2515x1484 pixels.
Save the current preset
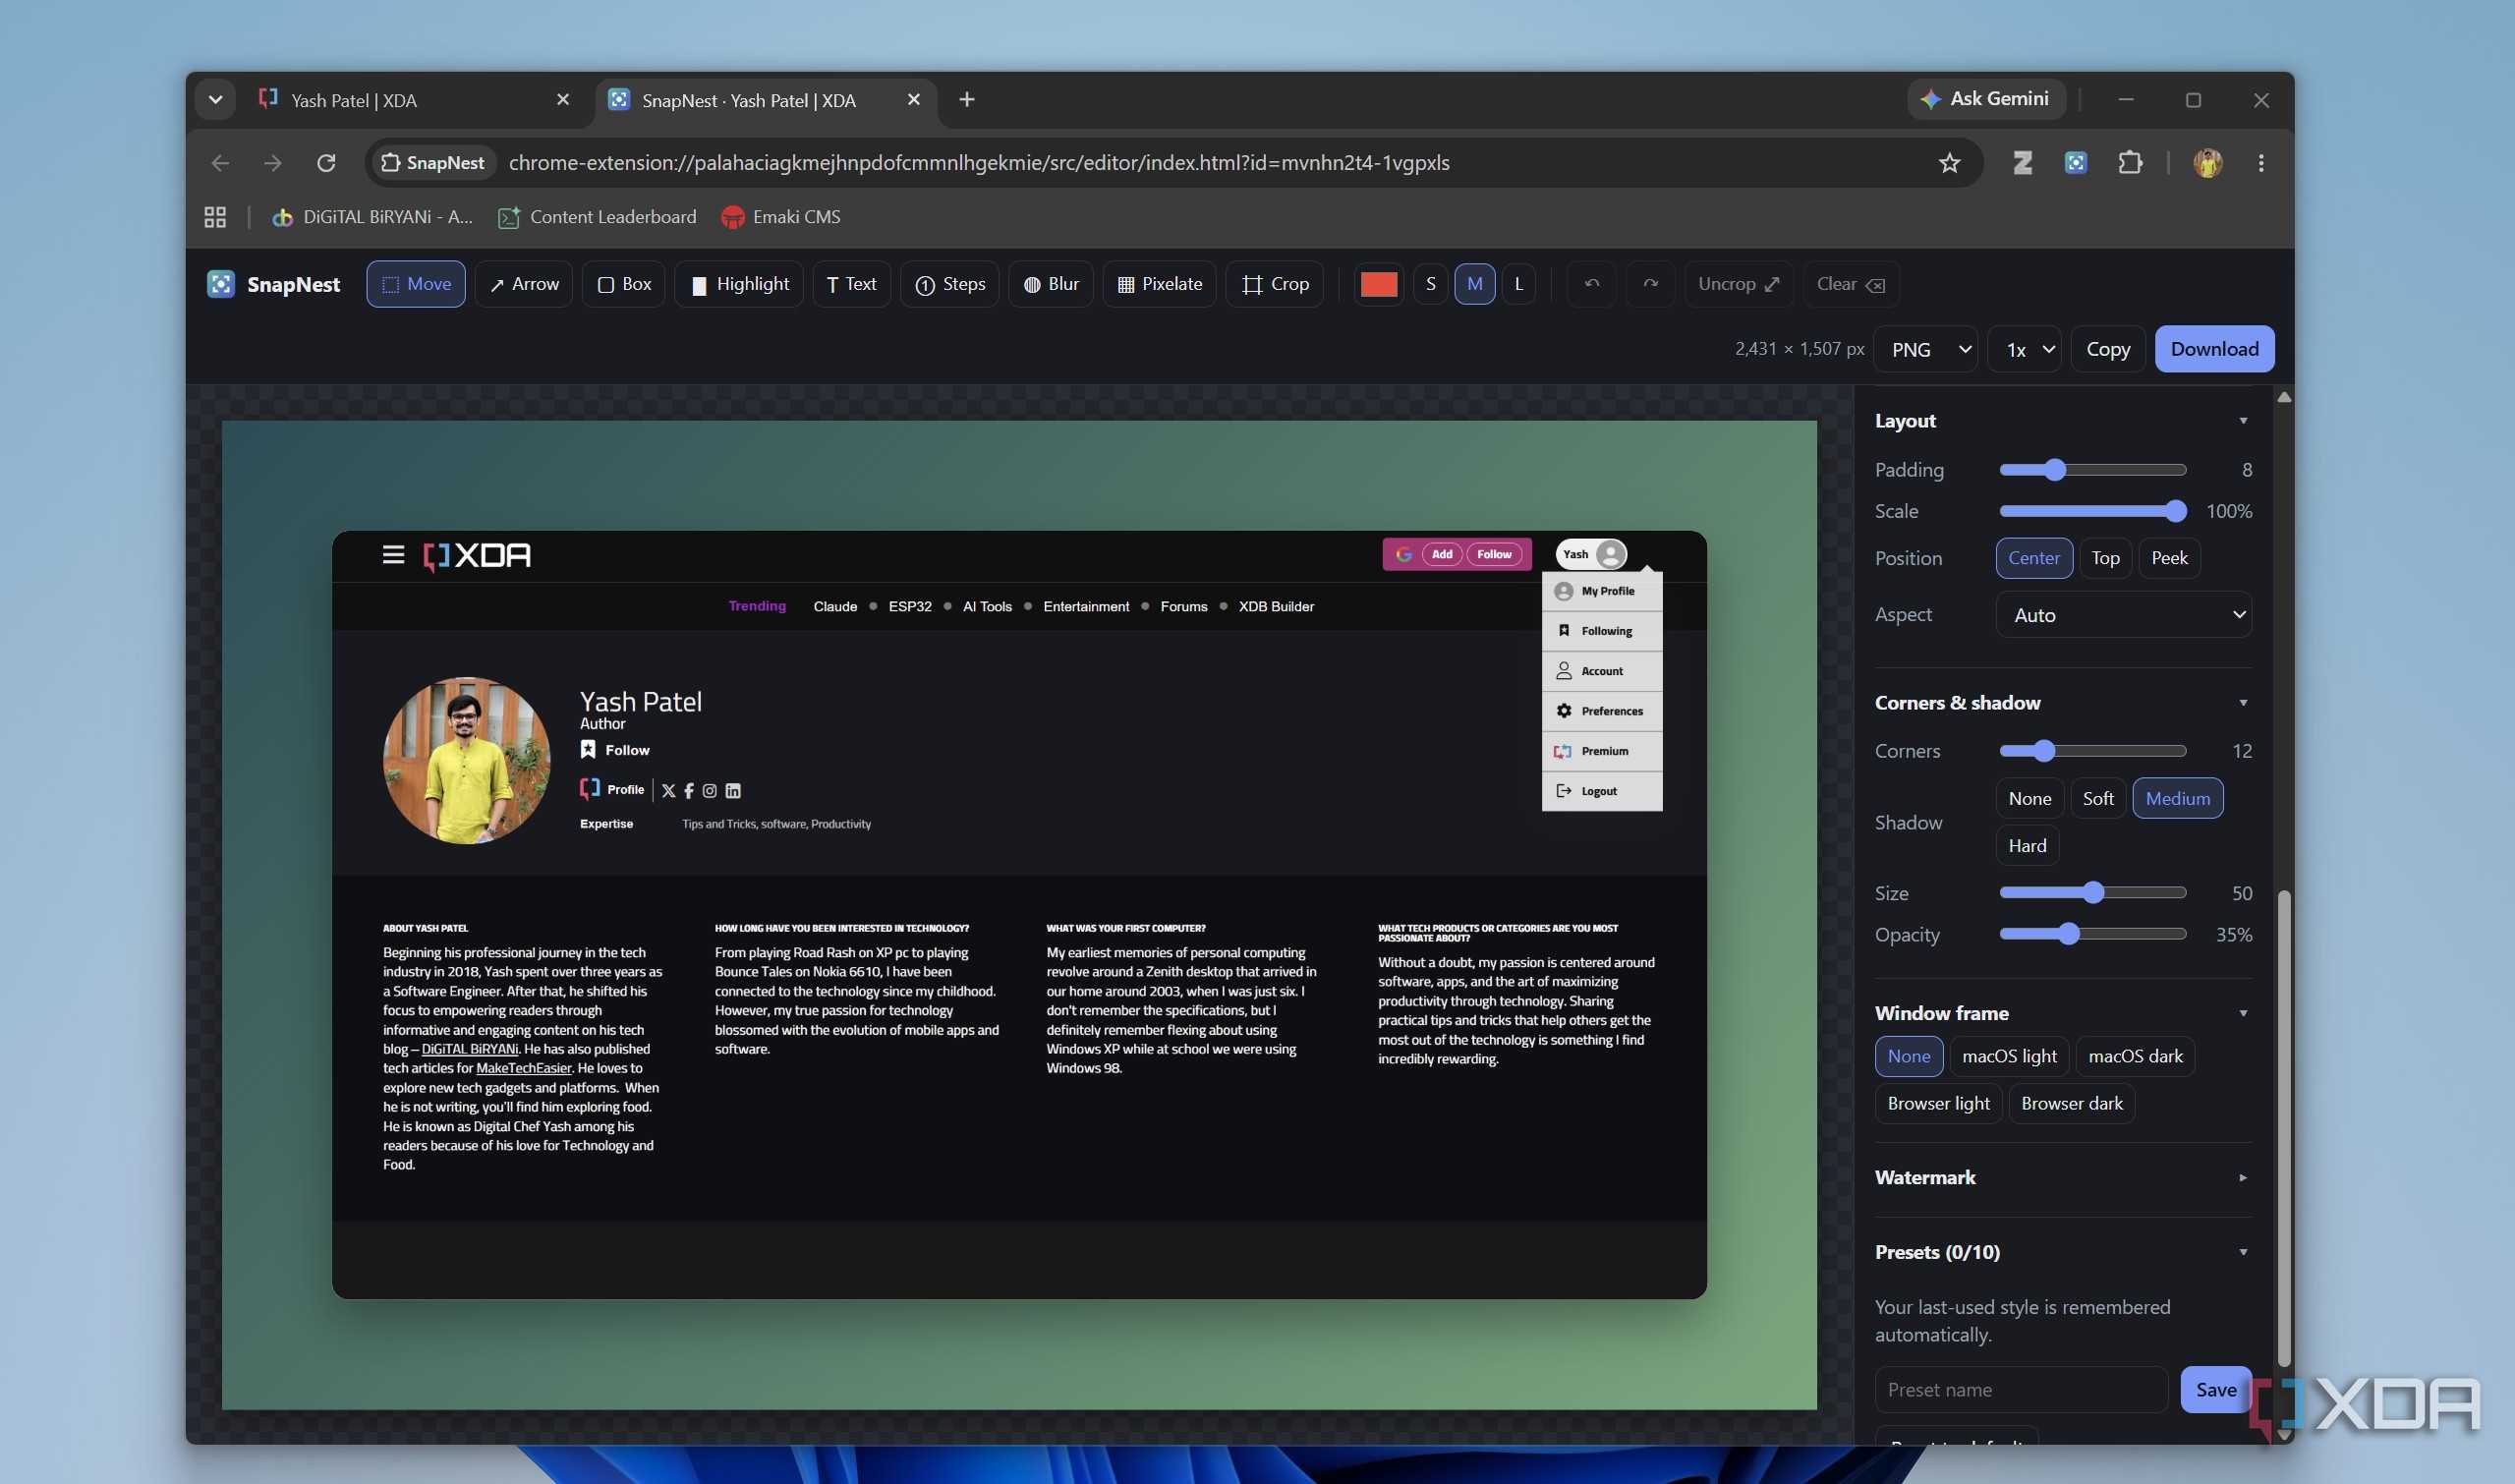2215,1390
